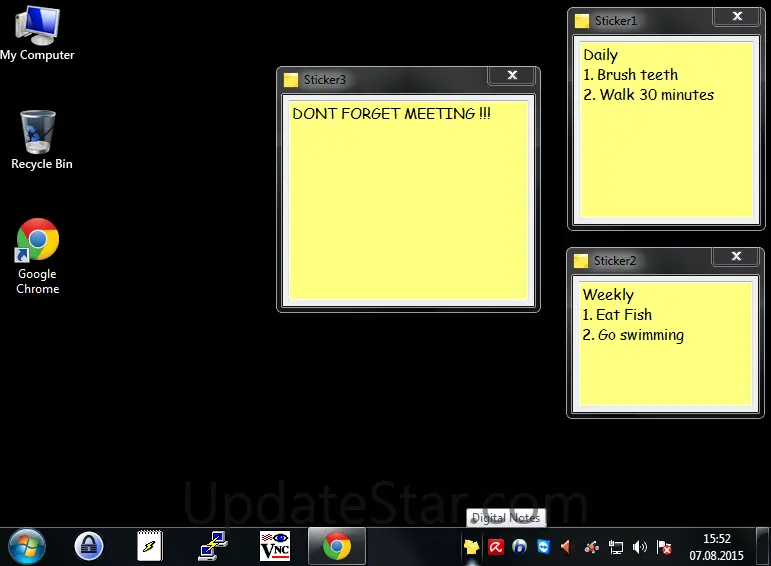Click the blue round b tray icon

[519, 547]
